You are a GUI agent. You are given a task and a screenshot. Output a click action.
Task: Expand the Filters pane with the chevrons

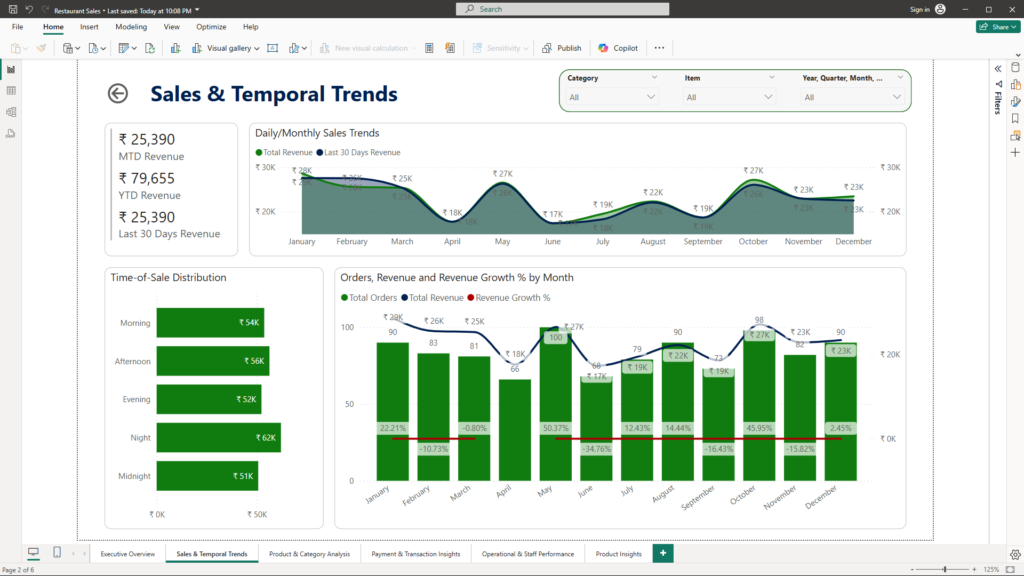(998, 68)
